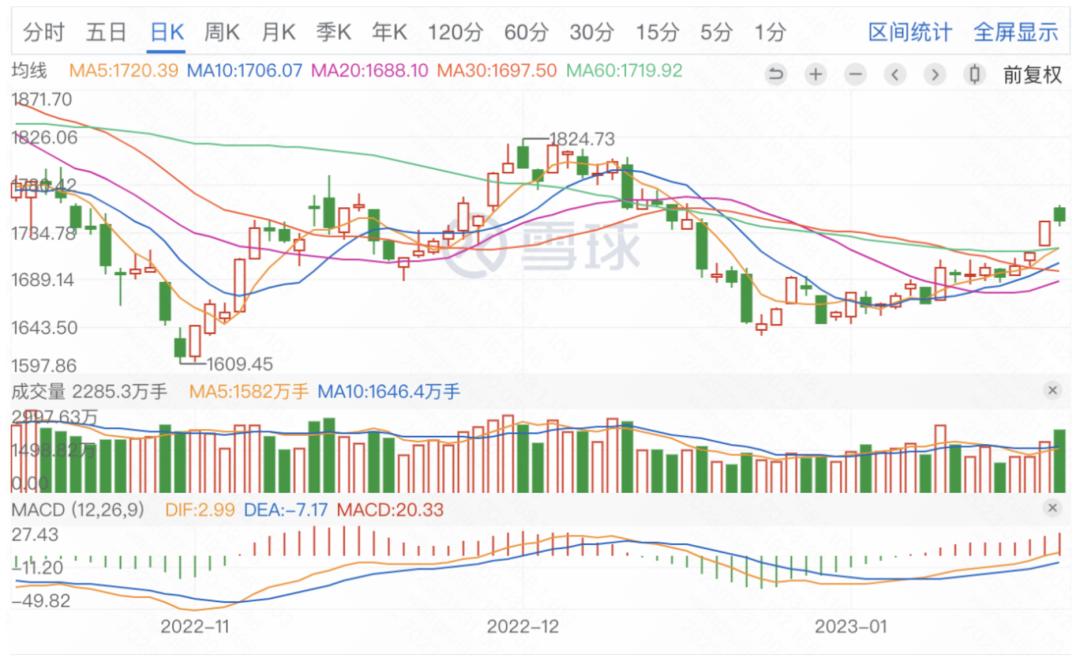Select the 月K monthly tab
The image size is (1080, 662).
pyautogui.click(x=278, y=32)
